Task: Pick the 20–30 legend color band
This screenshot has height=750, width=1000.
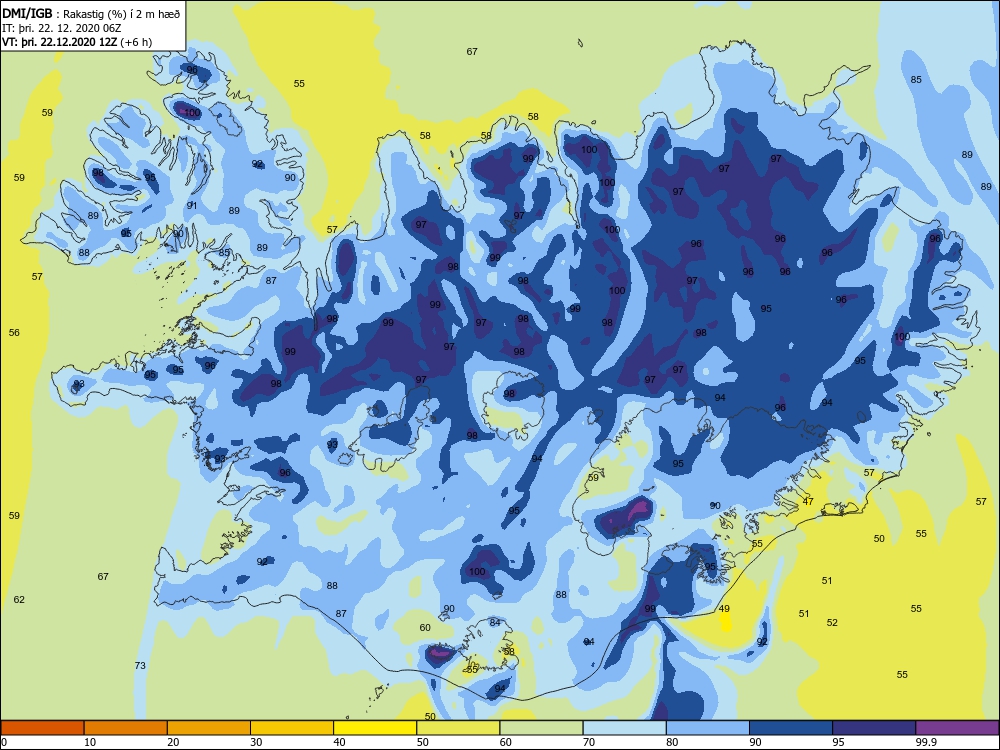Action: (209, 728)
